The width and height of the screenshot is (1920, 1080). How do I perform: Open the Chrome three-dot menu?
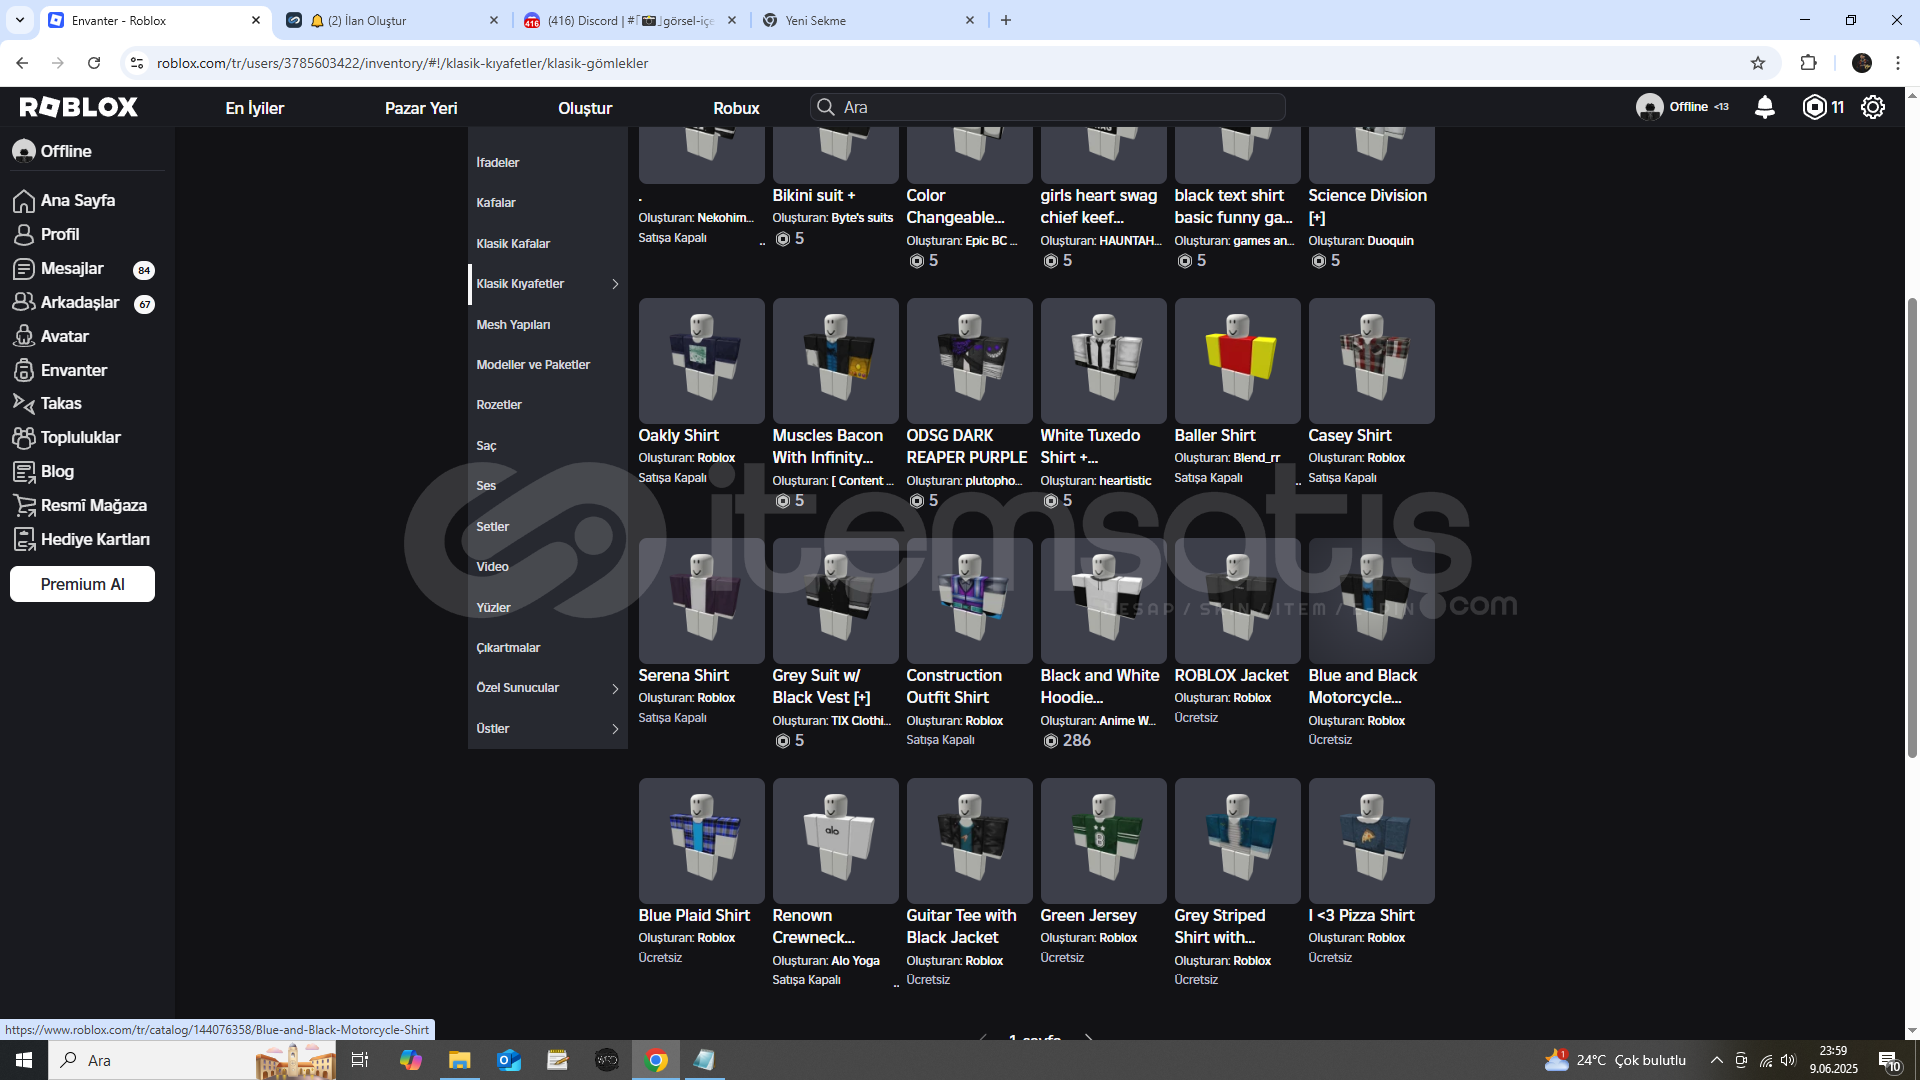coord(1898,63)
